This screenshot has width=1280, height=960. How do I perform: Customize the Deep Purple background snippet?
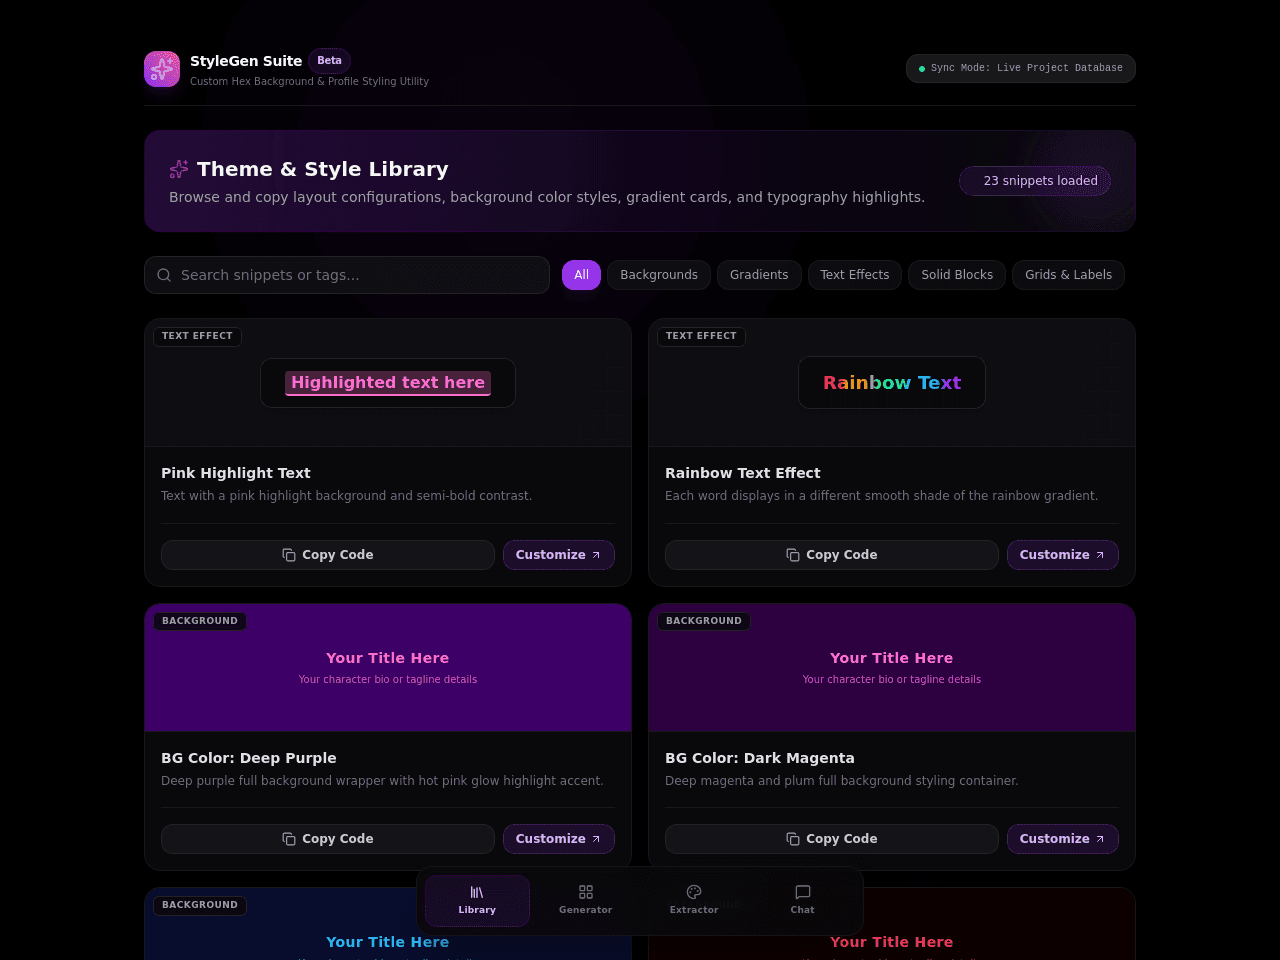pos(559,839)
